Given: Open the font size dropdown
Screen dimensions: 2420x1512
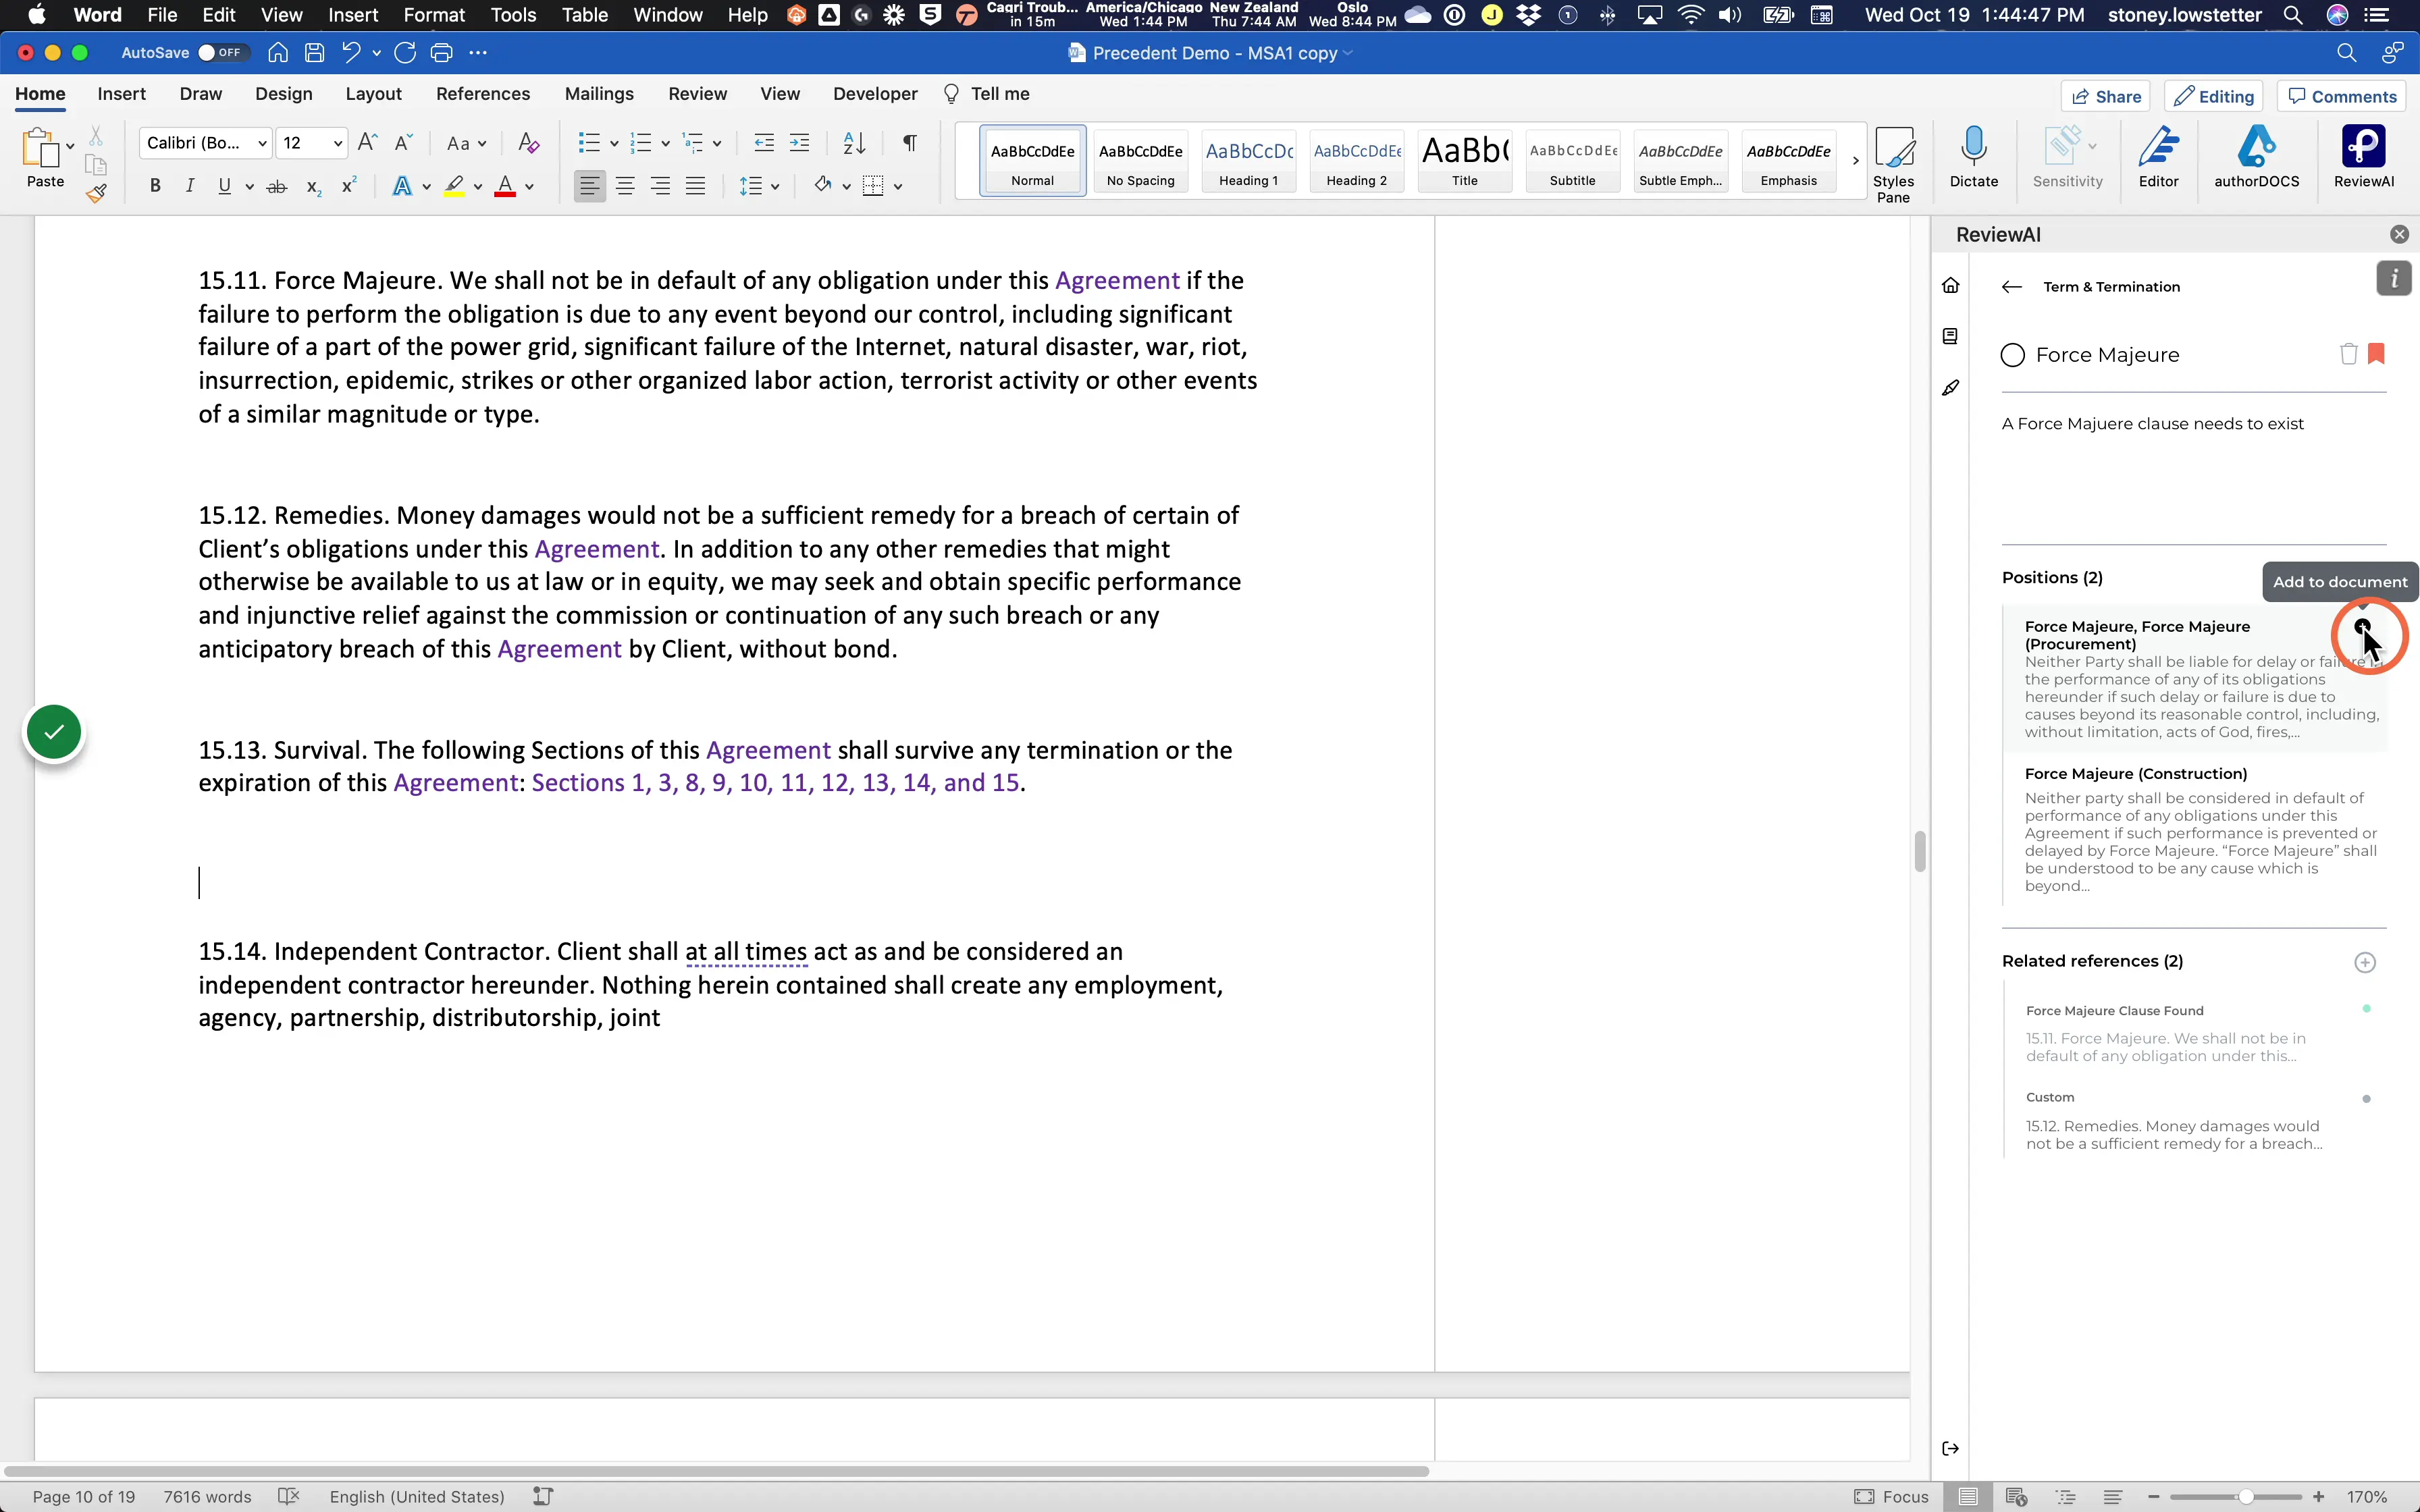Looking at the screenshot, I should tap(338, 144).
